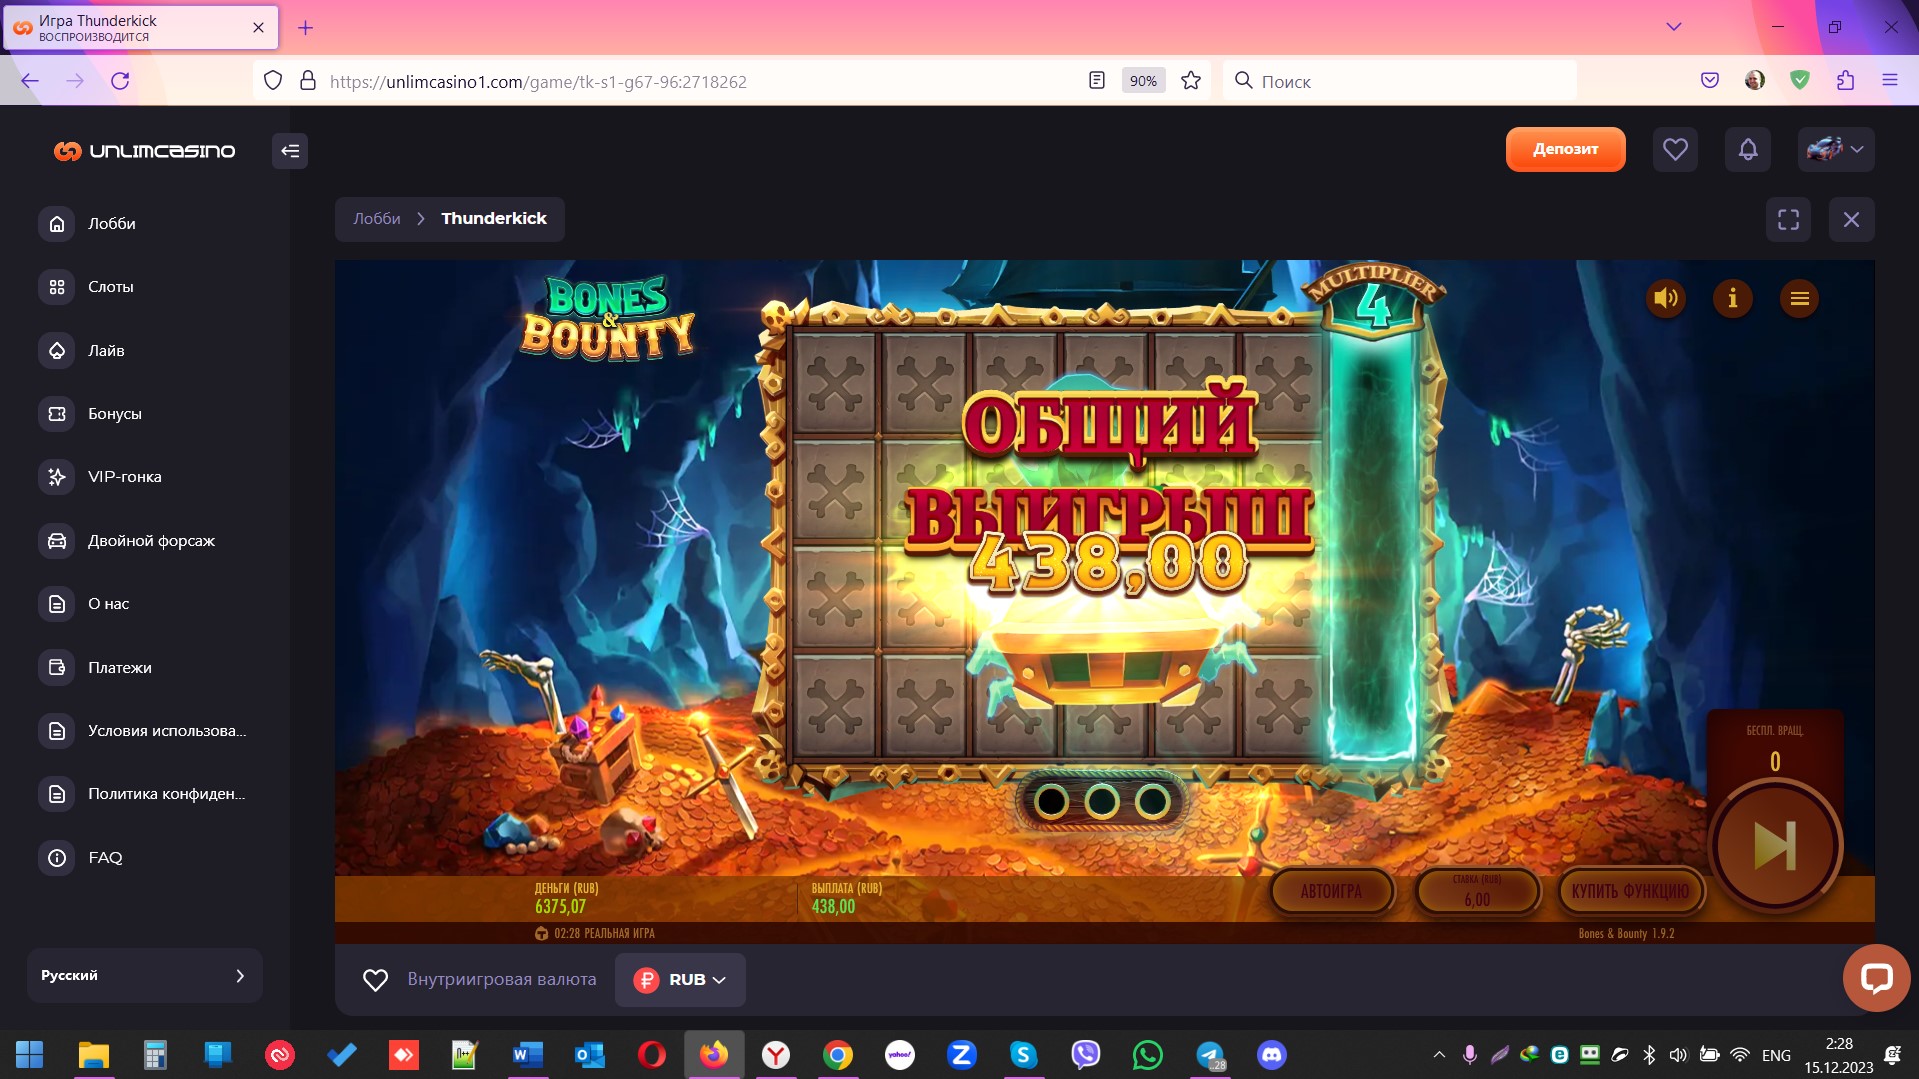This screenshot has height=1079, width=1919.
Task: Open Telegram from the taskbar
Action: tap(1210, 1055)
